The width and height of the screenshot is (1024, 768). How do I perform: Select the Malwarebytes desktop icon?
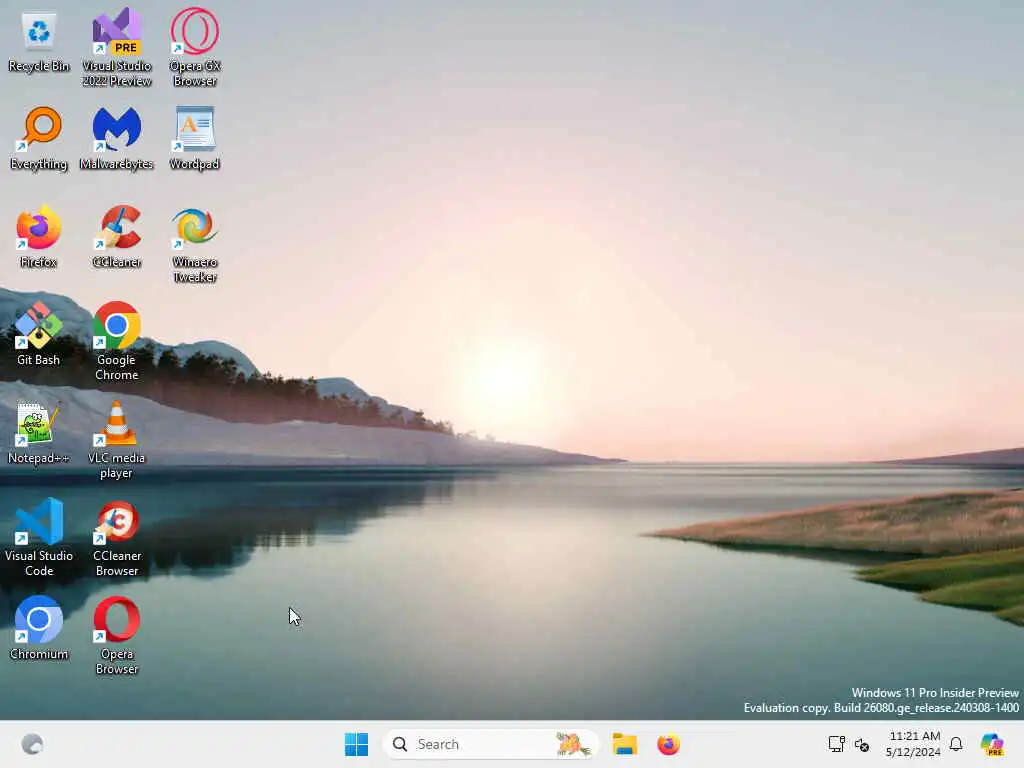[x=117, y=138]
